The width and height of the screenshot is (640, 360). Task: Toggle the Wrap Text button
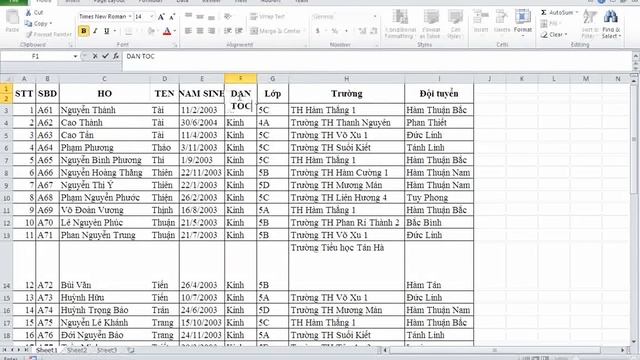click(267, 16)
